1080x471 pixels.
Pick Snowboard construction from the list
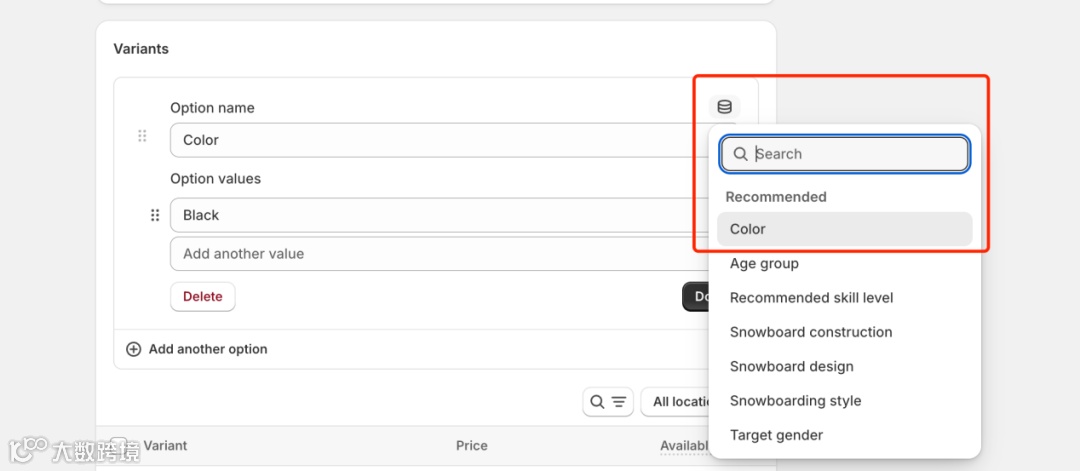pyautogui.click(x=811, y=332)
